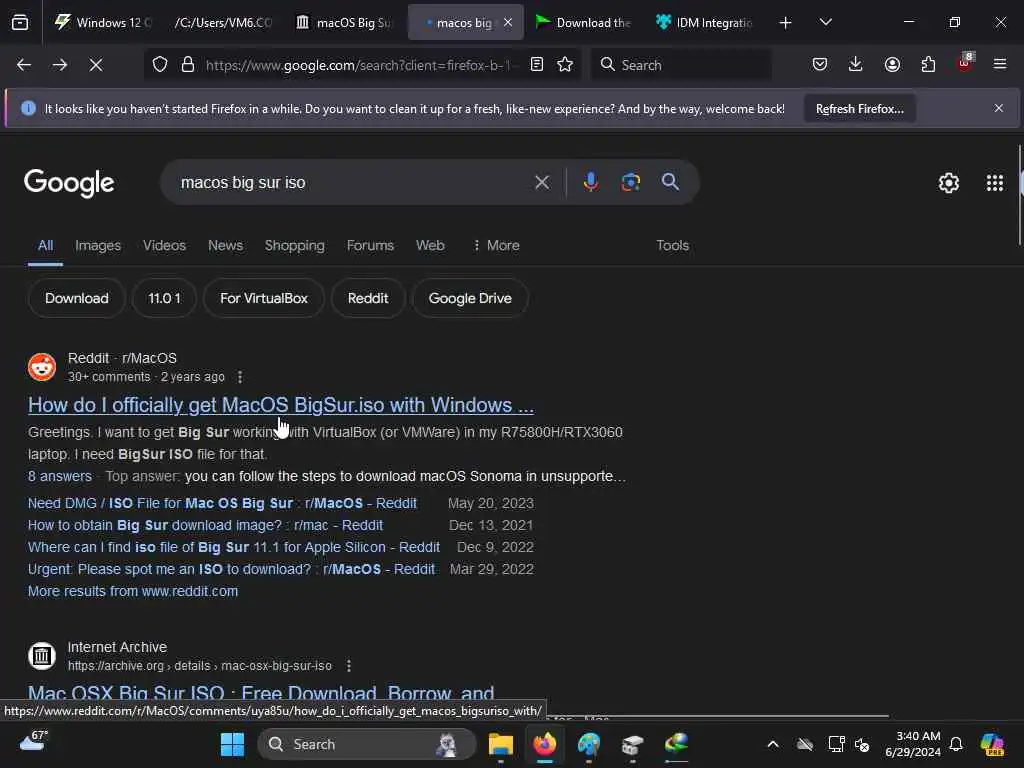Open File Explorer from taskbar

coord(501,744)
